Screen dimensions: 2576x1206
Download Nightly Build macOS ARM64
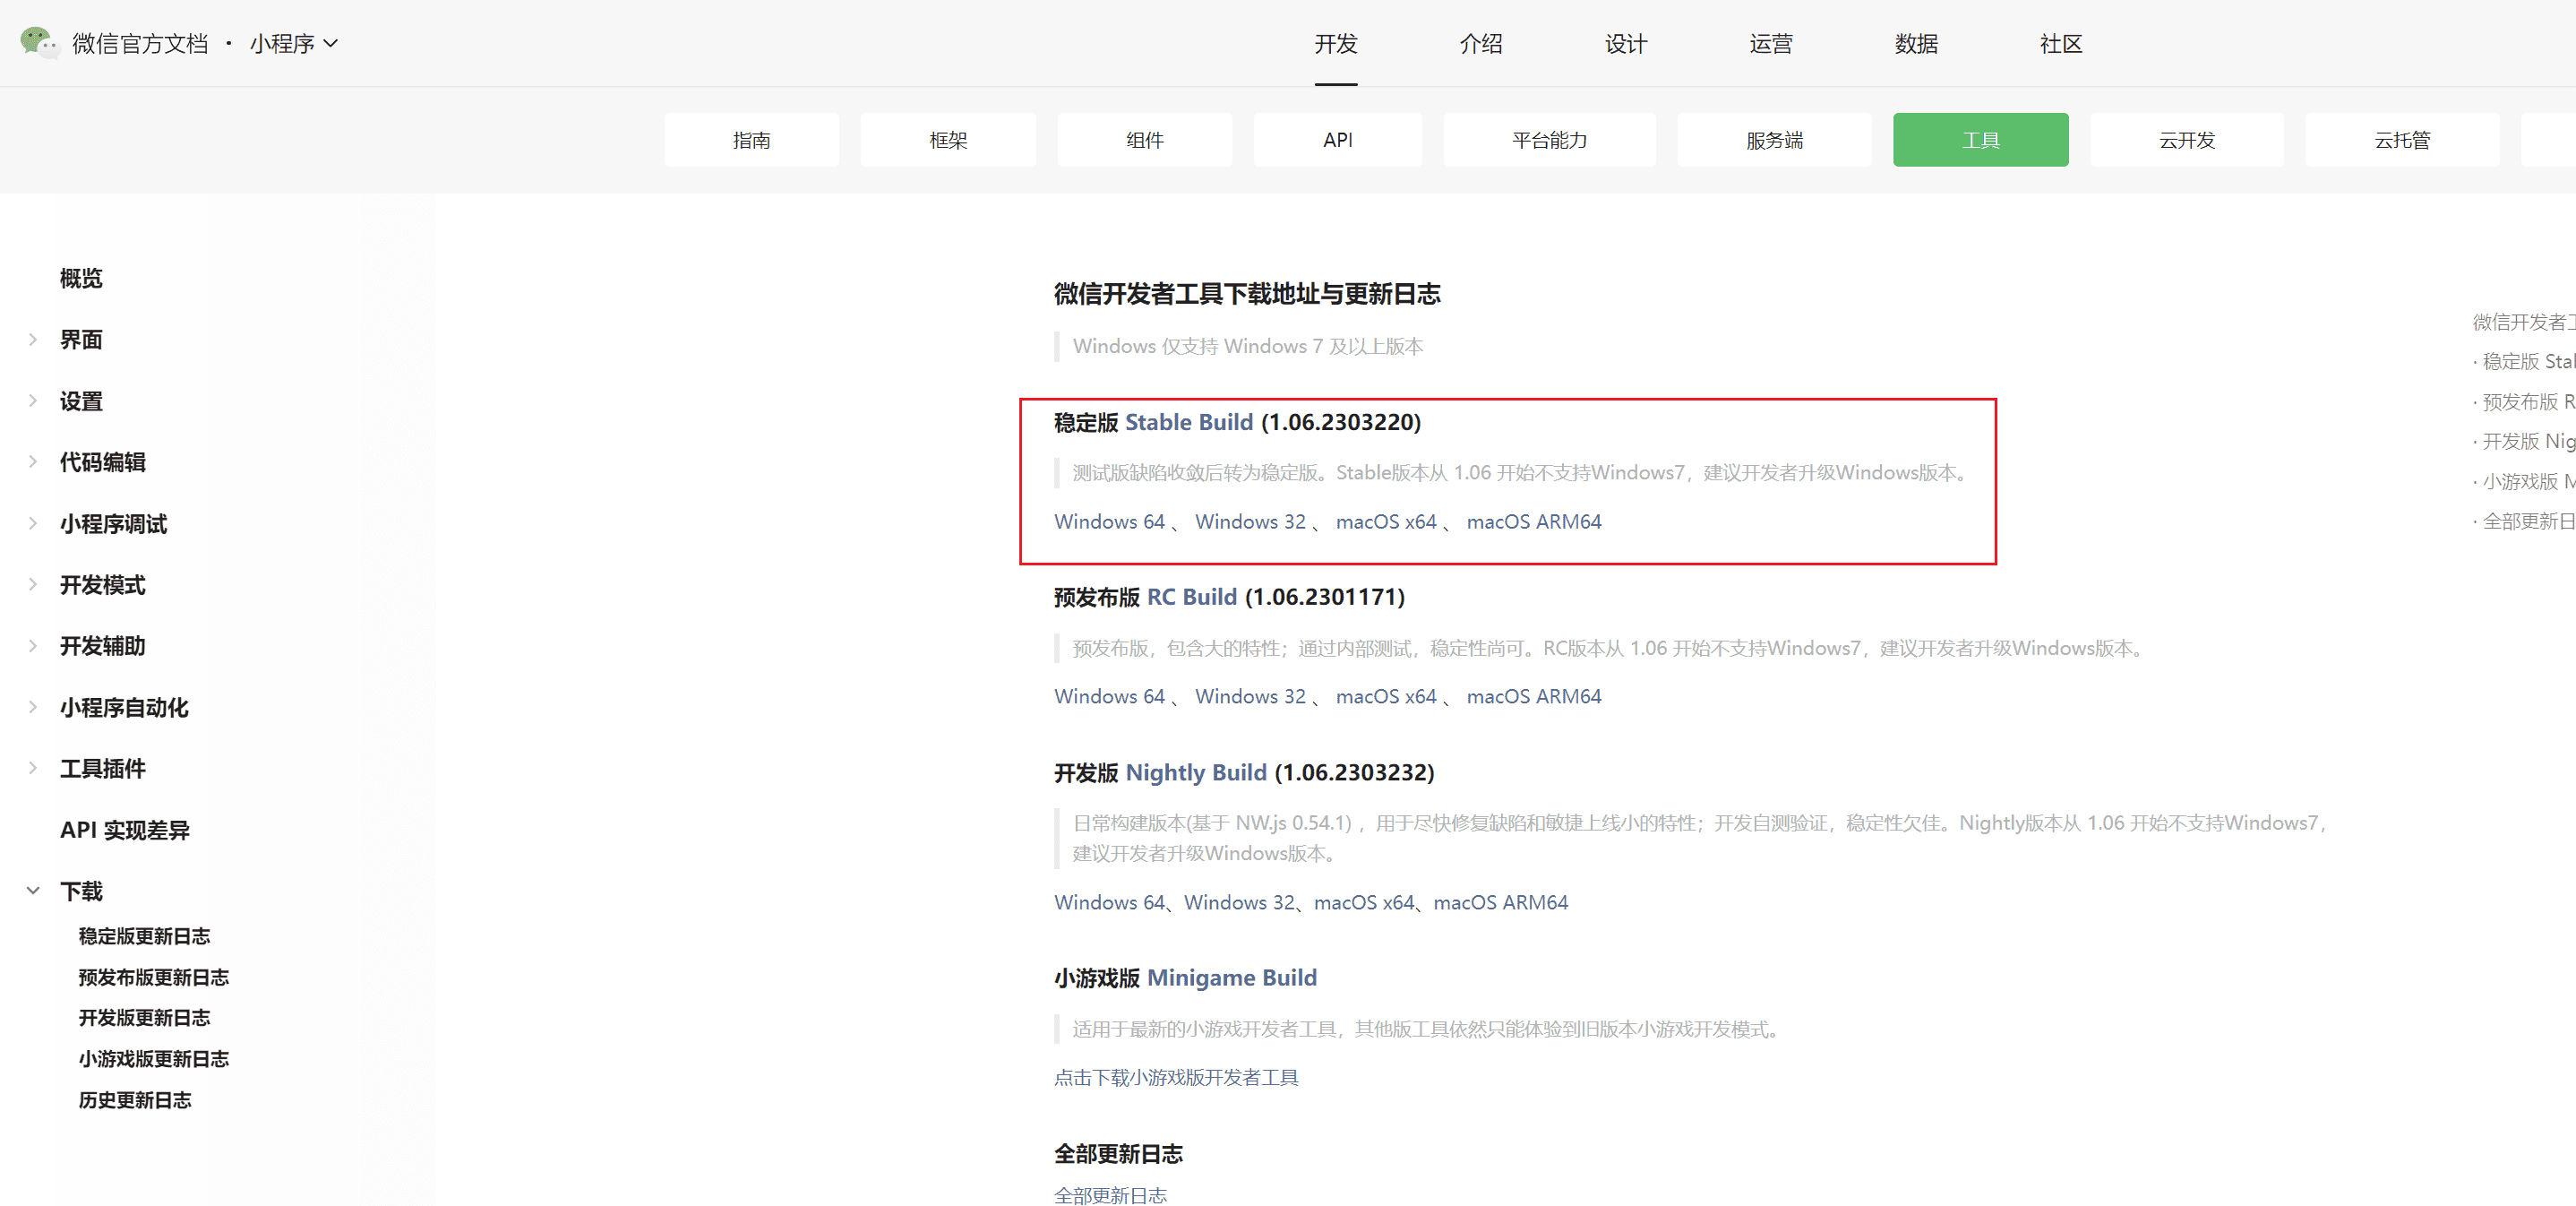click(1501, 903)
